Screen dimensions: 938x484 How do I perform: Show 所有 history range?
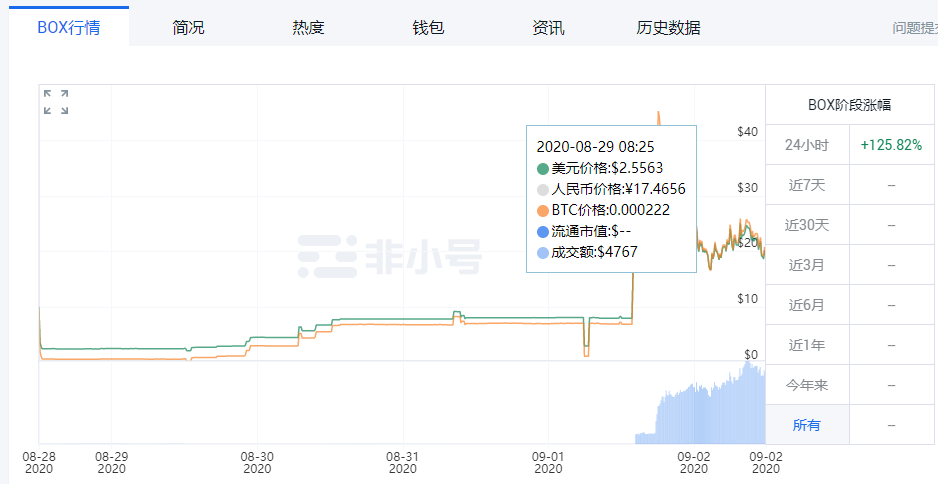pyautogui.click(x=807, y=425)
